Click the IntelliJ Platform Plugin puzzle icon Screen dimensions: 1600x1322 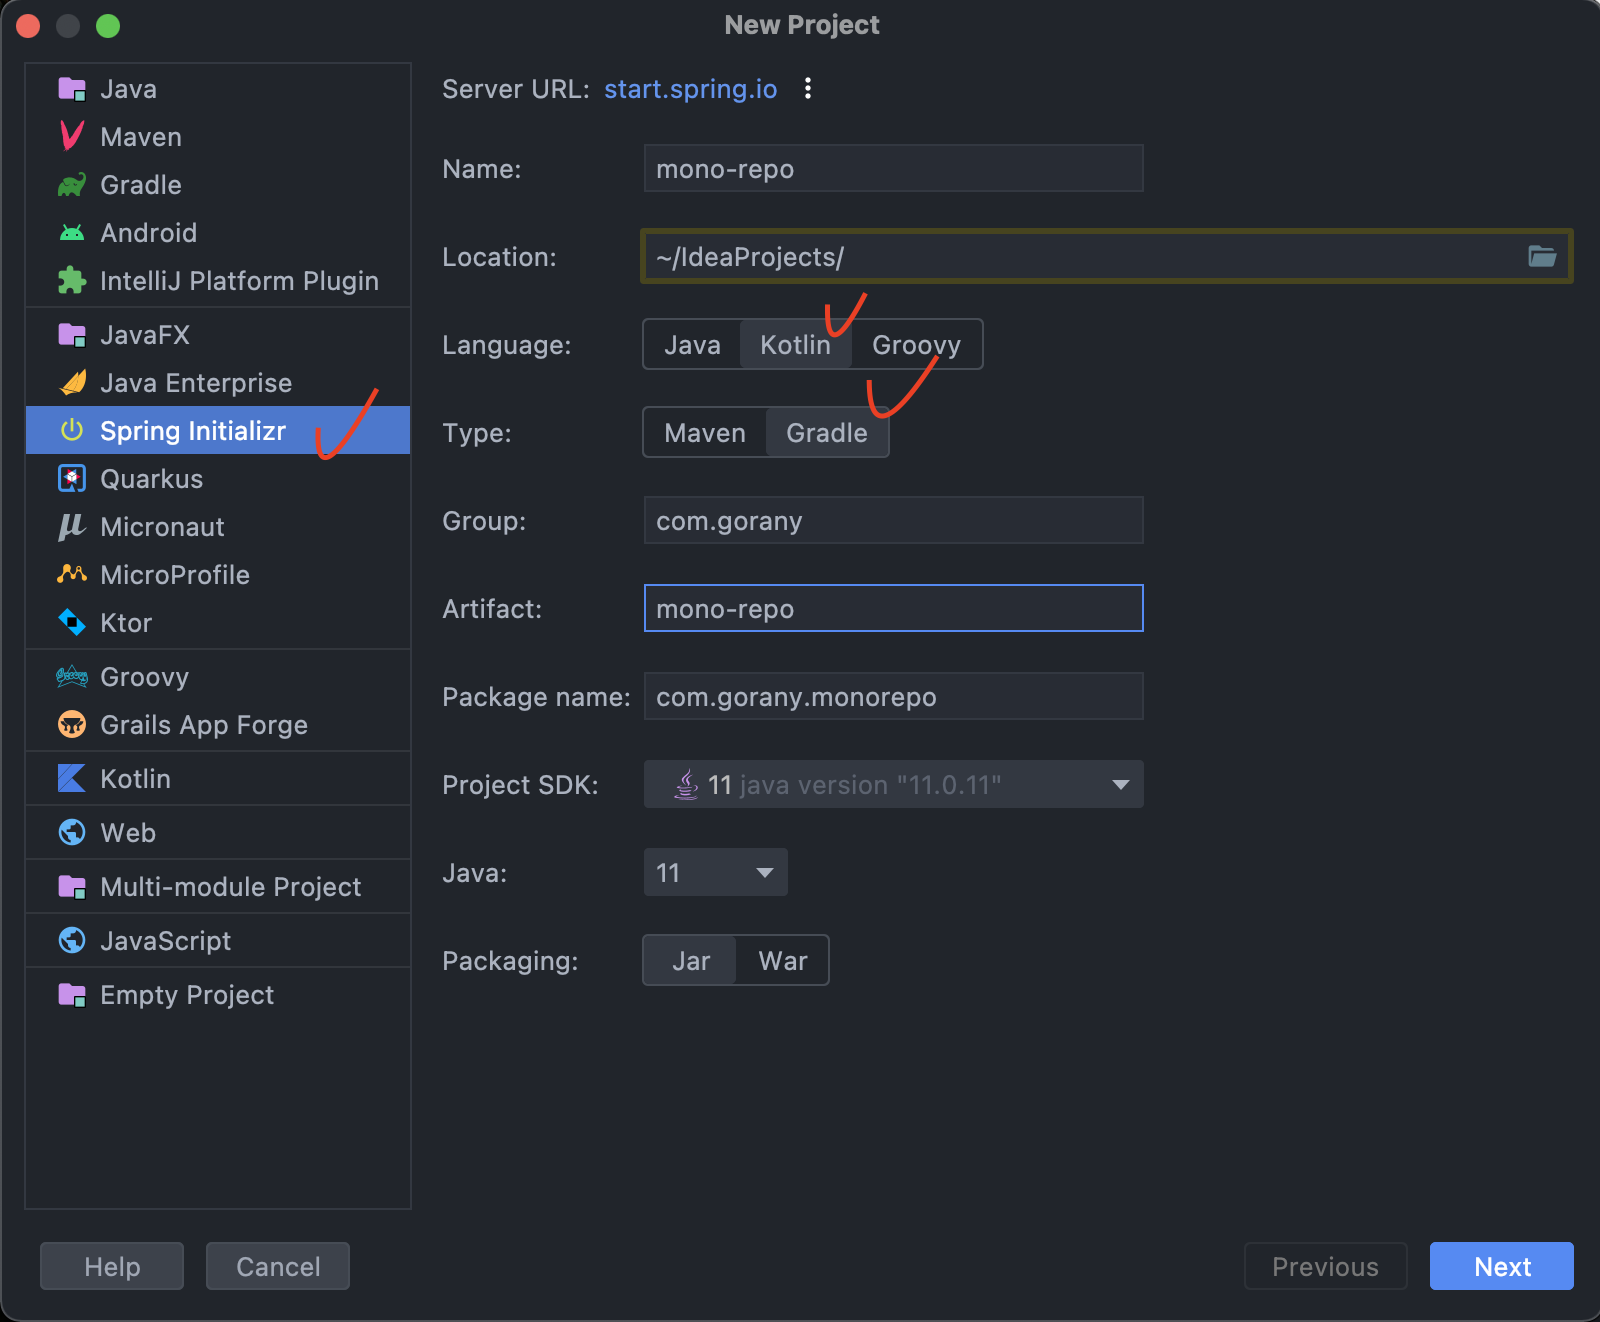72,281
